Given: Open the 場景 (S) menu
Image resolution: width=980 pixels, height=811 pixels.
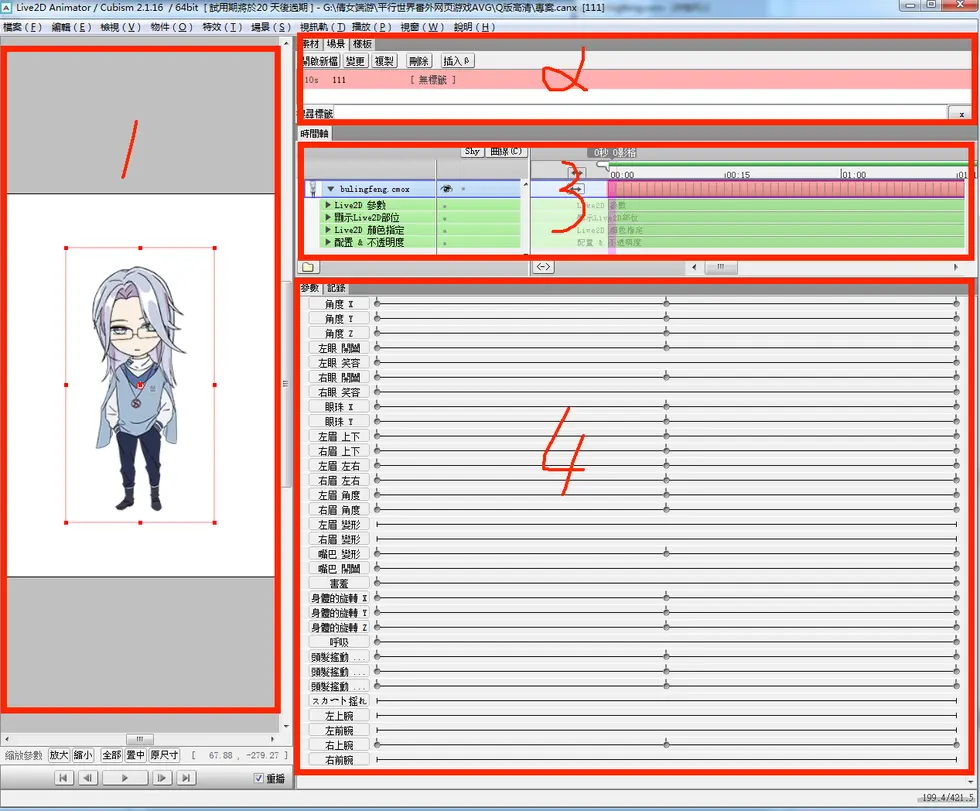Looking at the screenshot, I should coord(271,27).
